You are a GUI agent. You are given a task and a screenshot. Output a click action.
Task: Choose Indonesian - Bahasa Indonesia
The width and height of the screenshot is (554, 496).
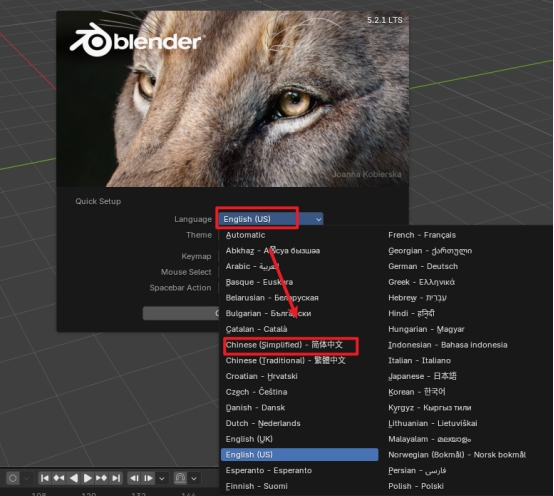[467, 345]
